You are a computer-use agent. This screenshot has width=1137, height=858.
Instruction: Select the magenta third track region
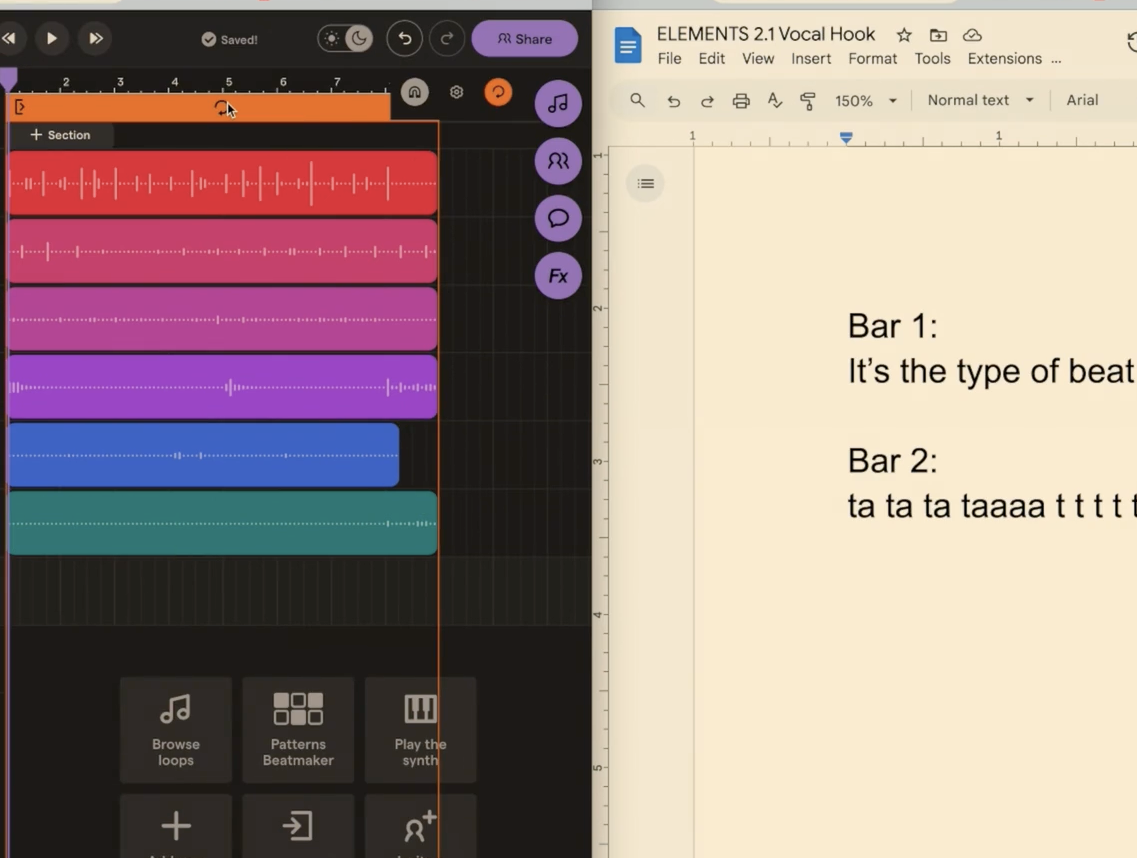click(223, 319)
